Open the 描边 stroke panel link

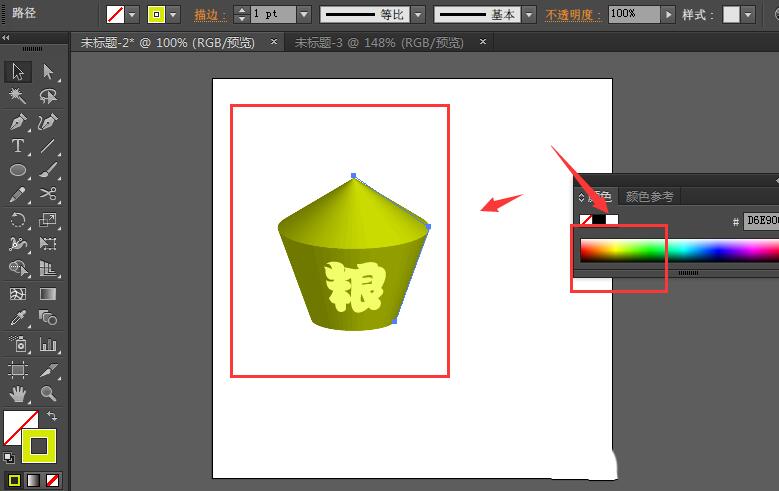pyautogui.click(x=209, y=15)
